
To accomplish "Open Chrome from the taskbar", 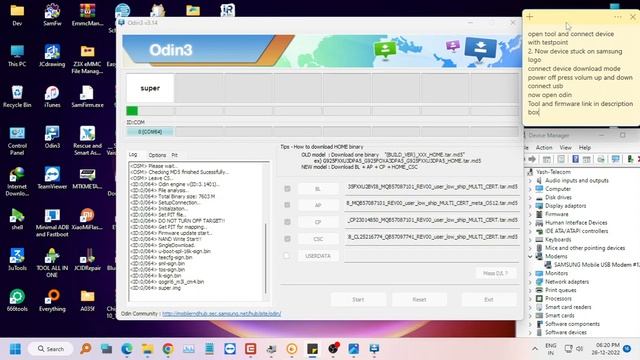I will coord(168,349).
